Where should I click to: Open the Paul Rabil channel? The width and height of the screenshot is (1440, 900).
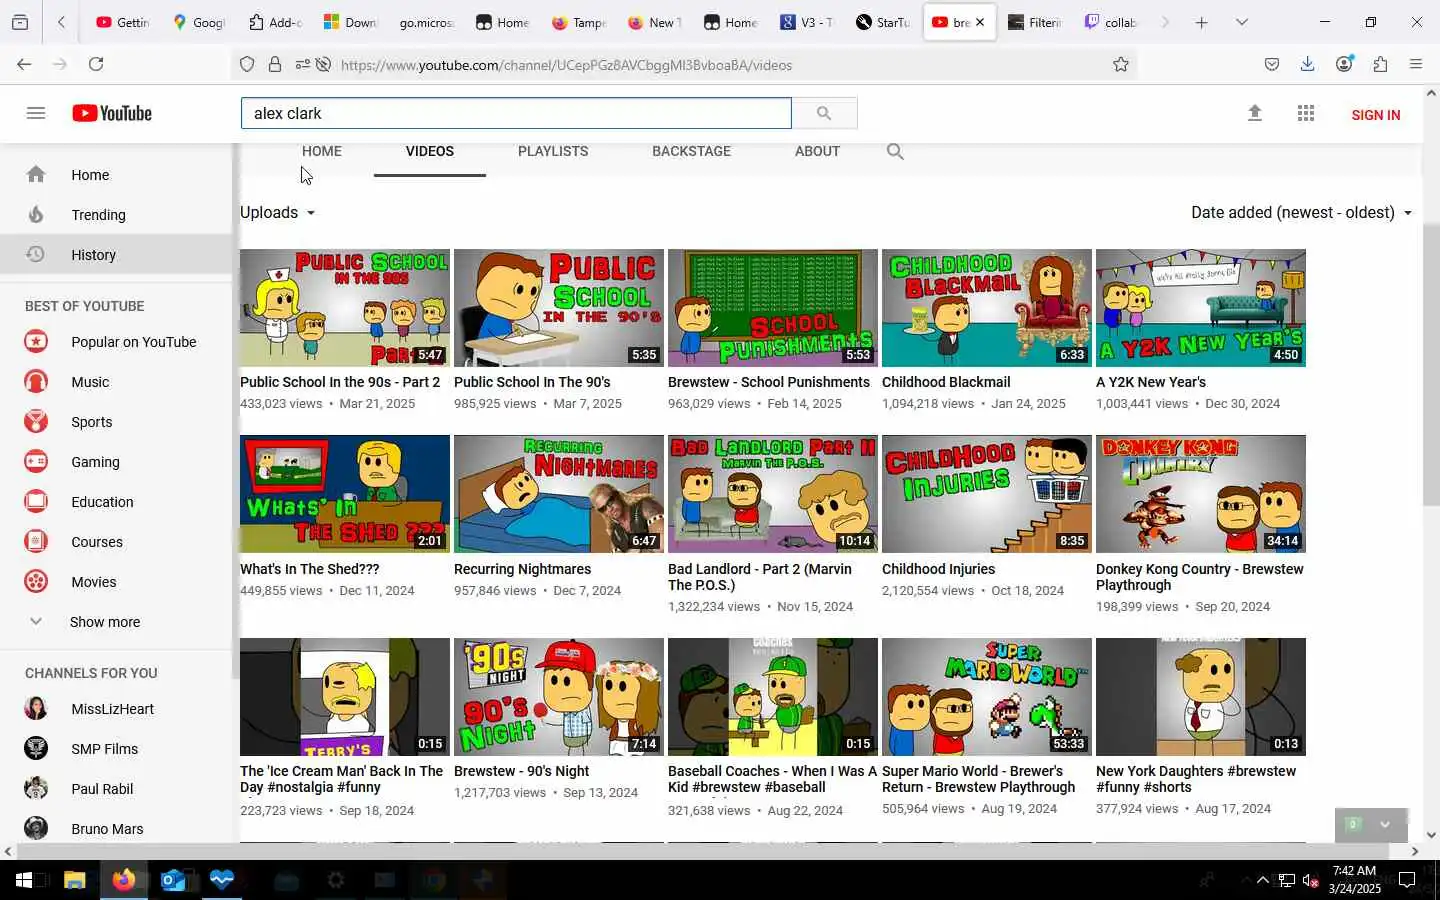pyautogui.click(x=102, y=789)
